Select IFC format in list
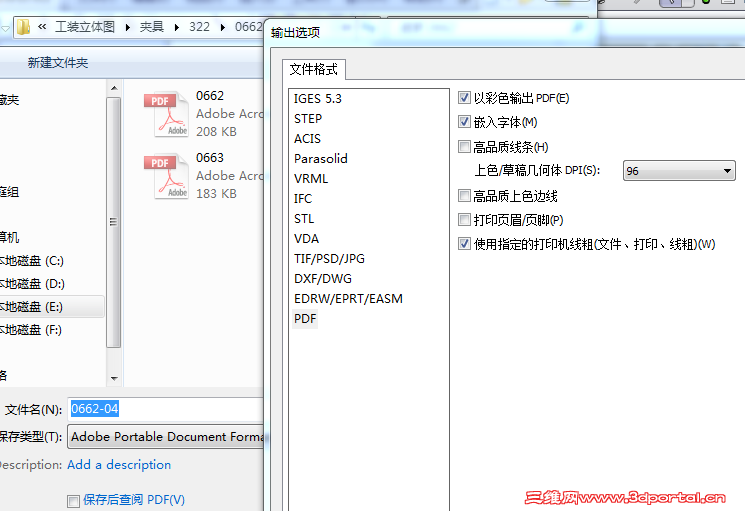 coord(303,199)
